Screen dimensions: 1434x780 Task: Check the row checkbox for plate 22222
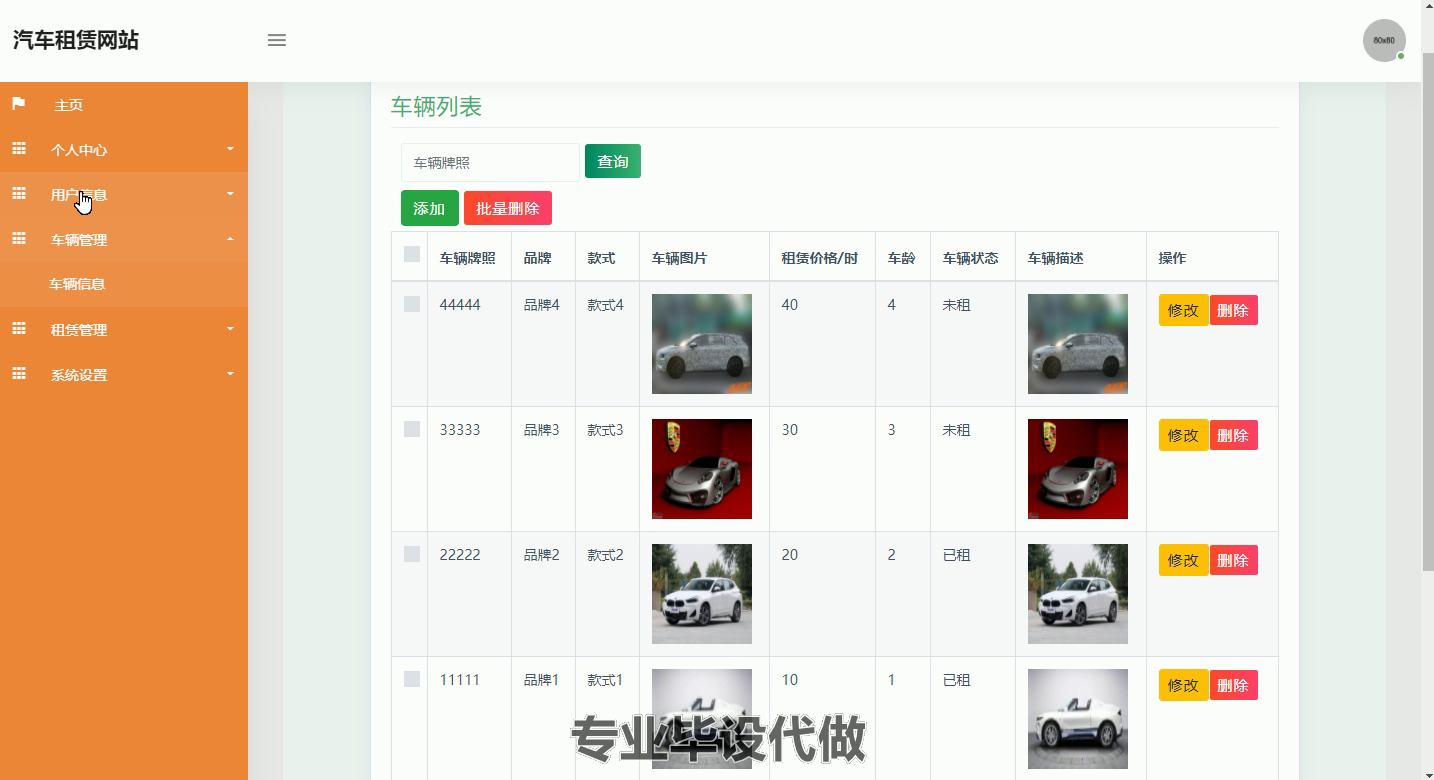pos(412,554)
